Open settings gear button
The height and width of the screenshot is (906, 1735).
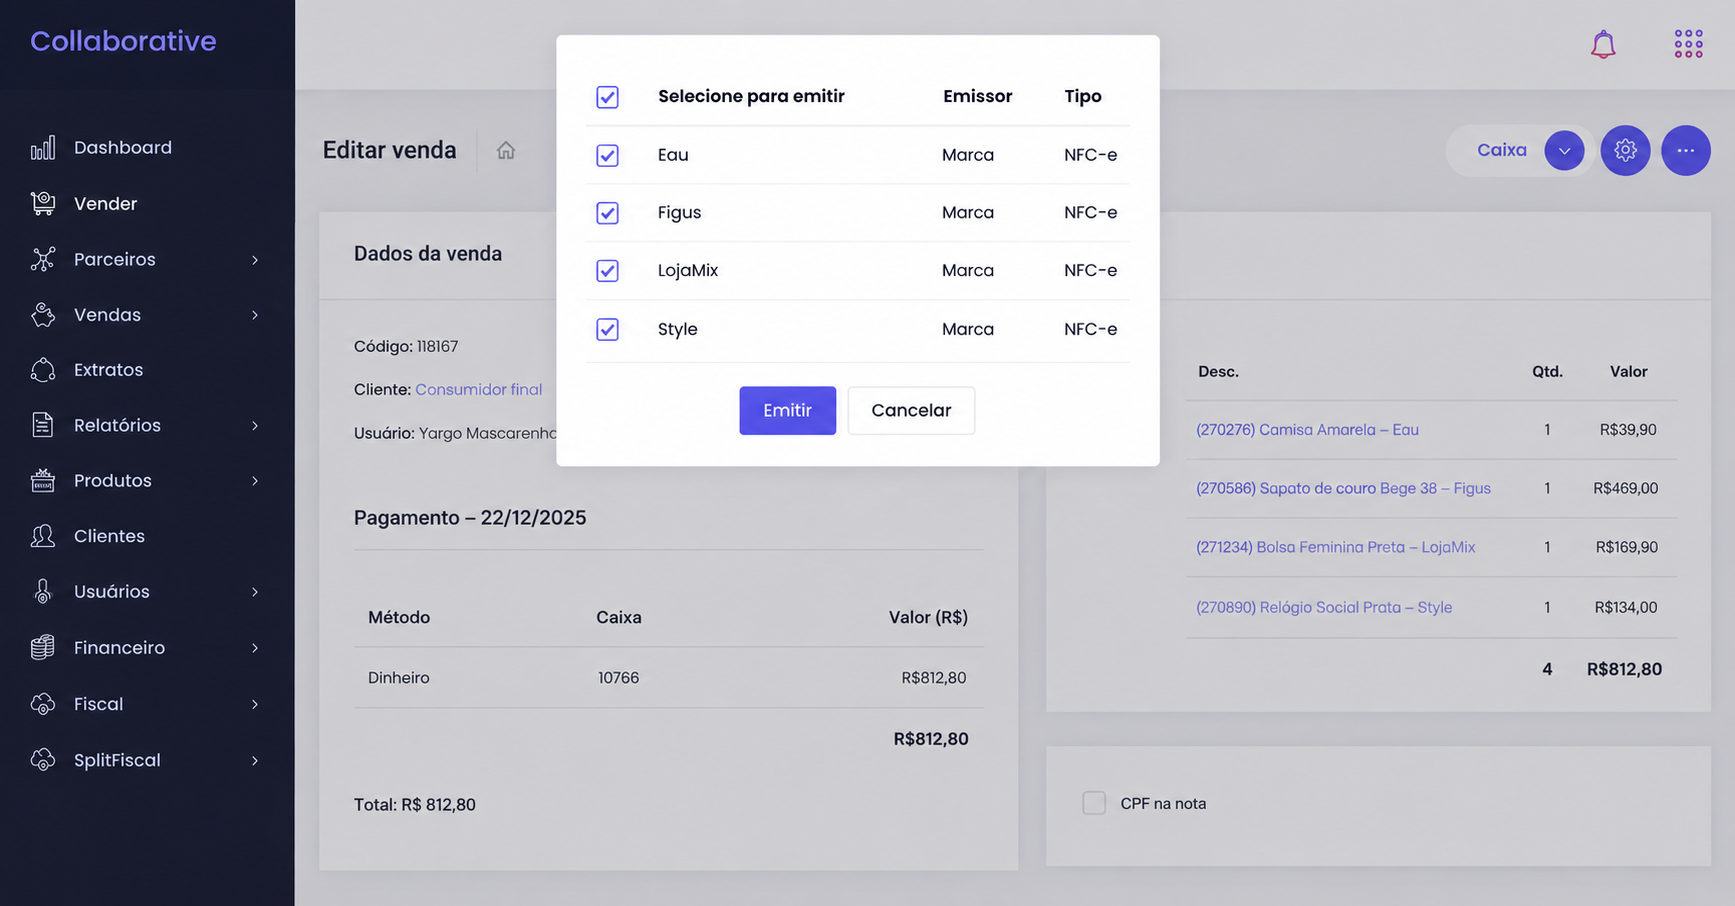pyautogui.click(x=1625, y=150)
